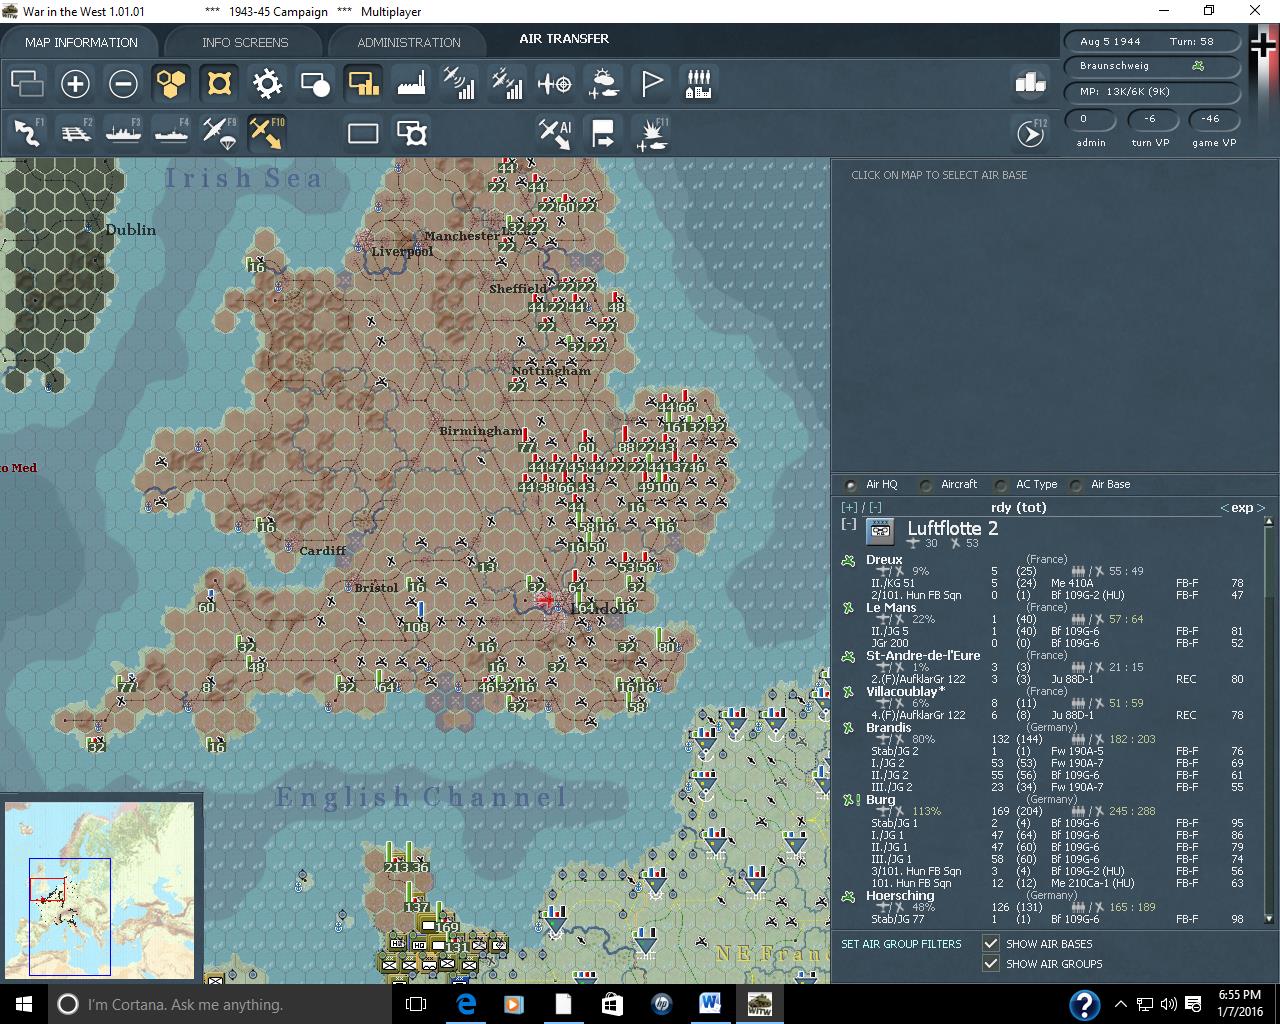Viewport: 1280px width, 1024px height.
Task: Click the flag with arrow icon
Action: pyautogui.click(x=603, y=132)
